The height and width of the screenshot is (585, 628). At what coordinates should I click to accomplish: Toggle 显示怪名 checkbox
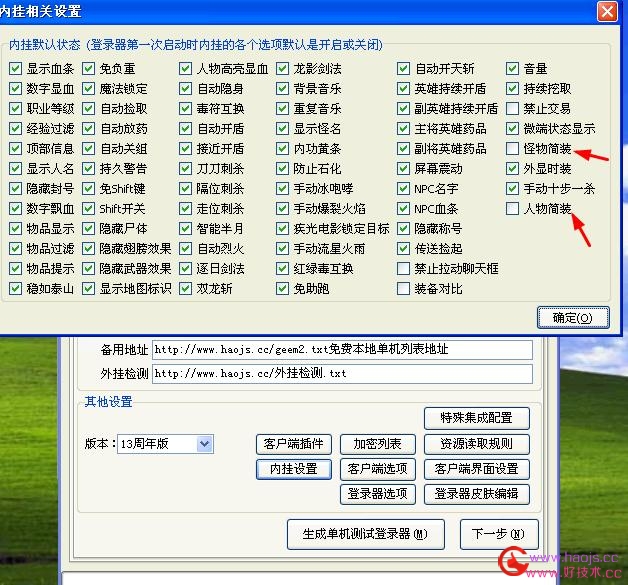pos(282,129)
